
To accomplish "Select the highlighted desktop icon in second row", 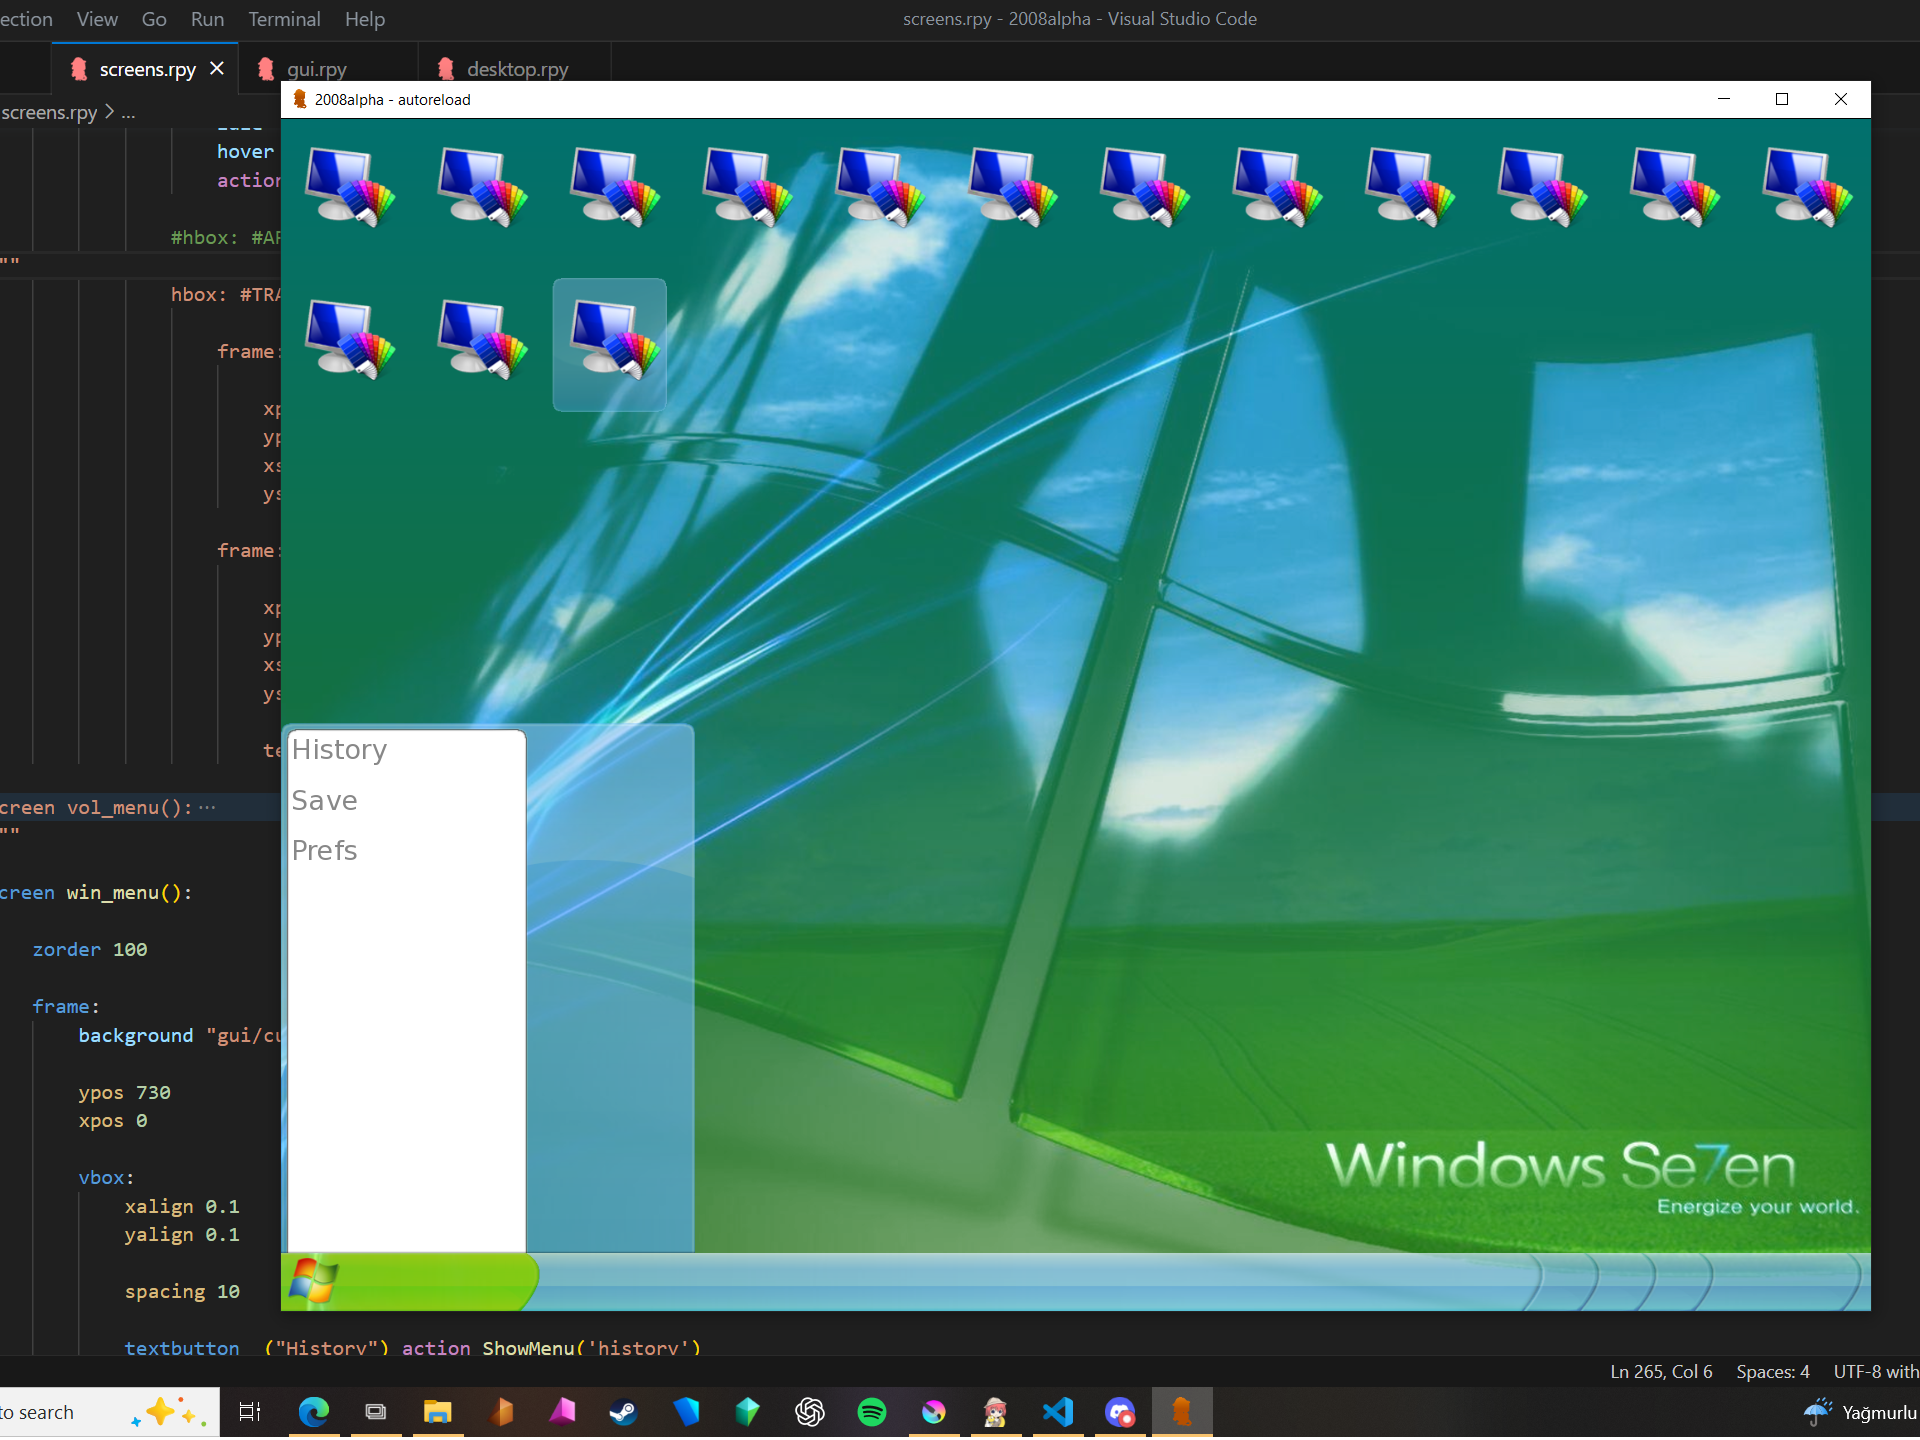I will pos(610,344).
